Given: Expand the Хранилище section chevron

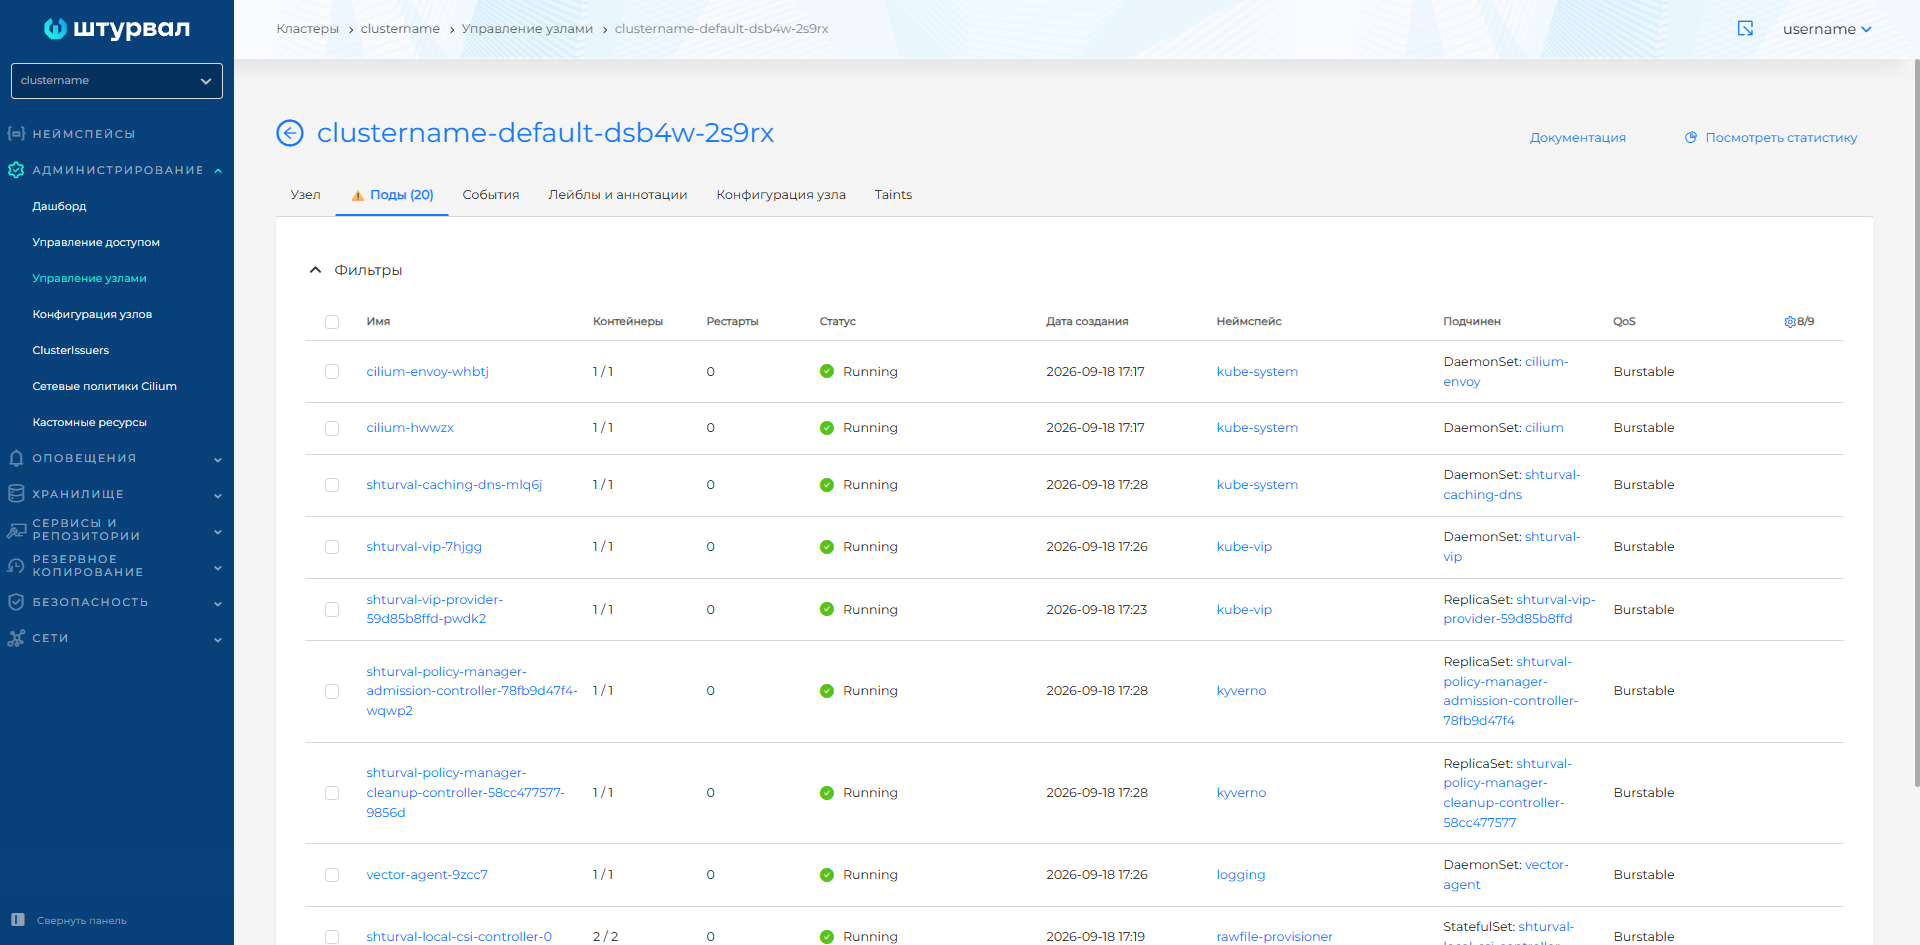Looking at the screenshot, I should coord(218,495).
